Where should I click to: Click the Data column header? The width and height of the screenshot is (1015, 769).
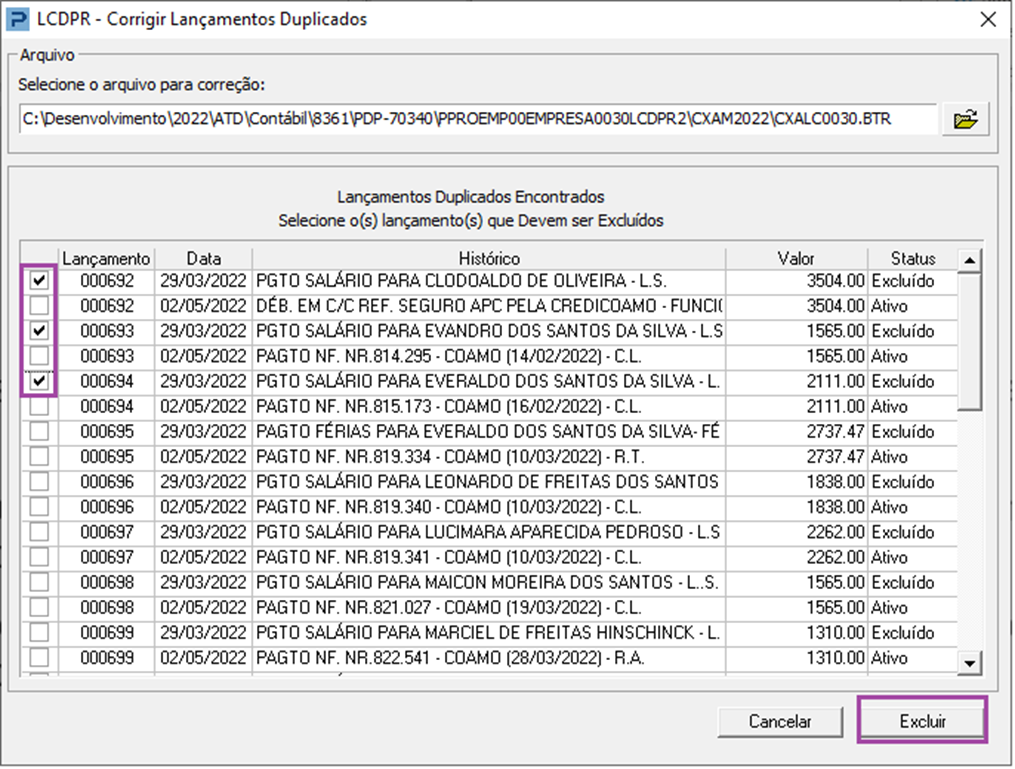coord(203,258)
